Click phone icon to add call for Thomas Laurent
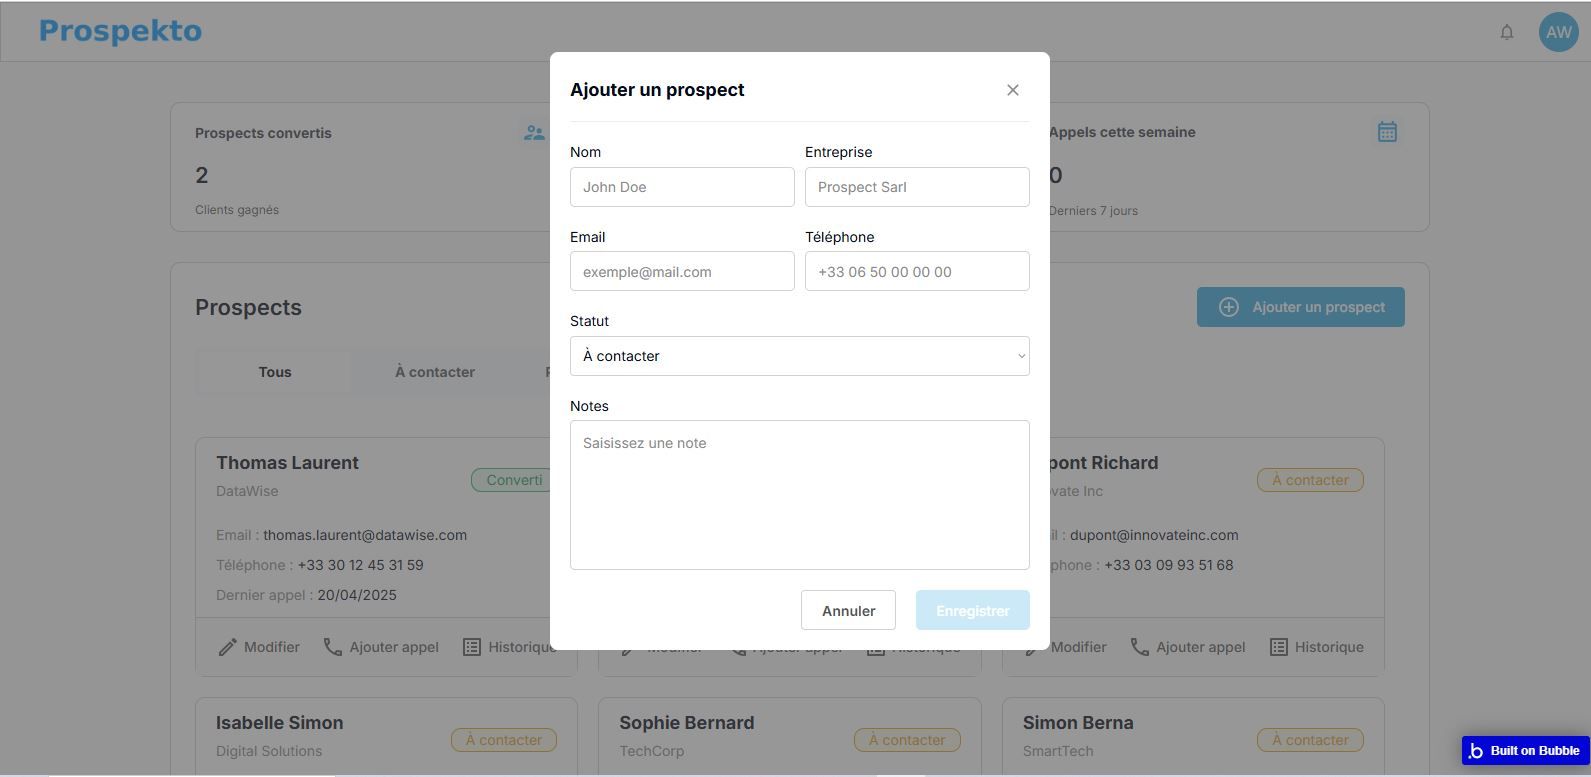1591x777 pixels. [333, 647]
